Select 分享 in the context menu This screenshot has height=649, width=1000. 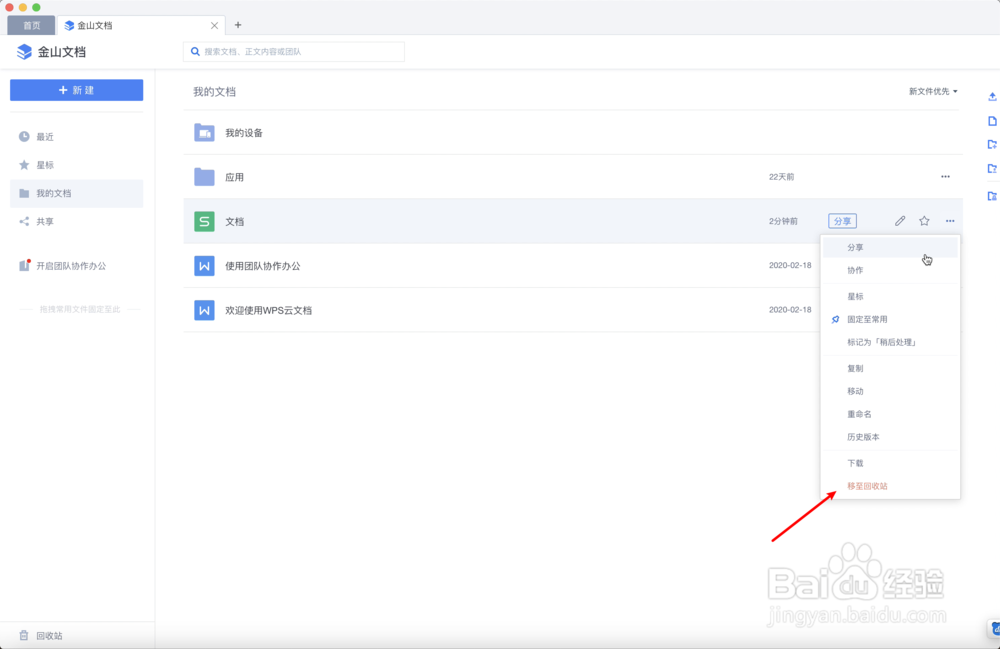pyautogui.click(x=890, y=247)
